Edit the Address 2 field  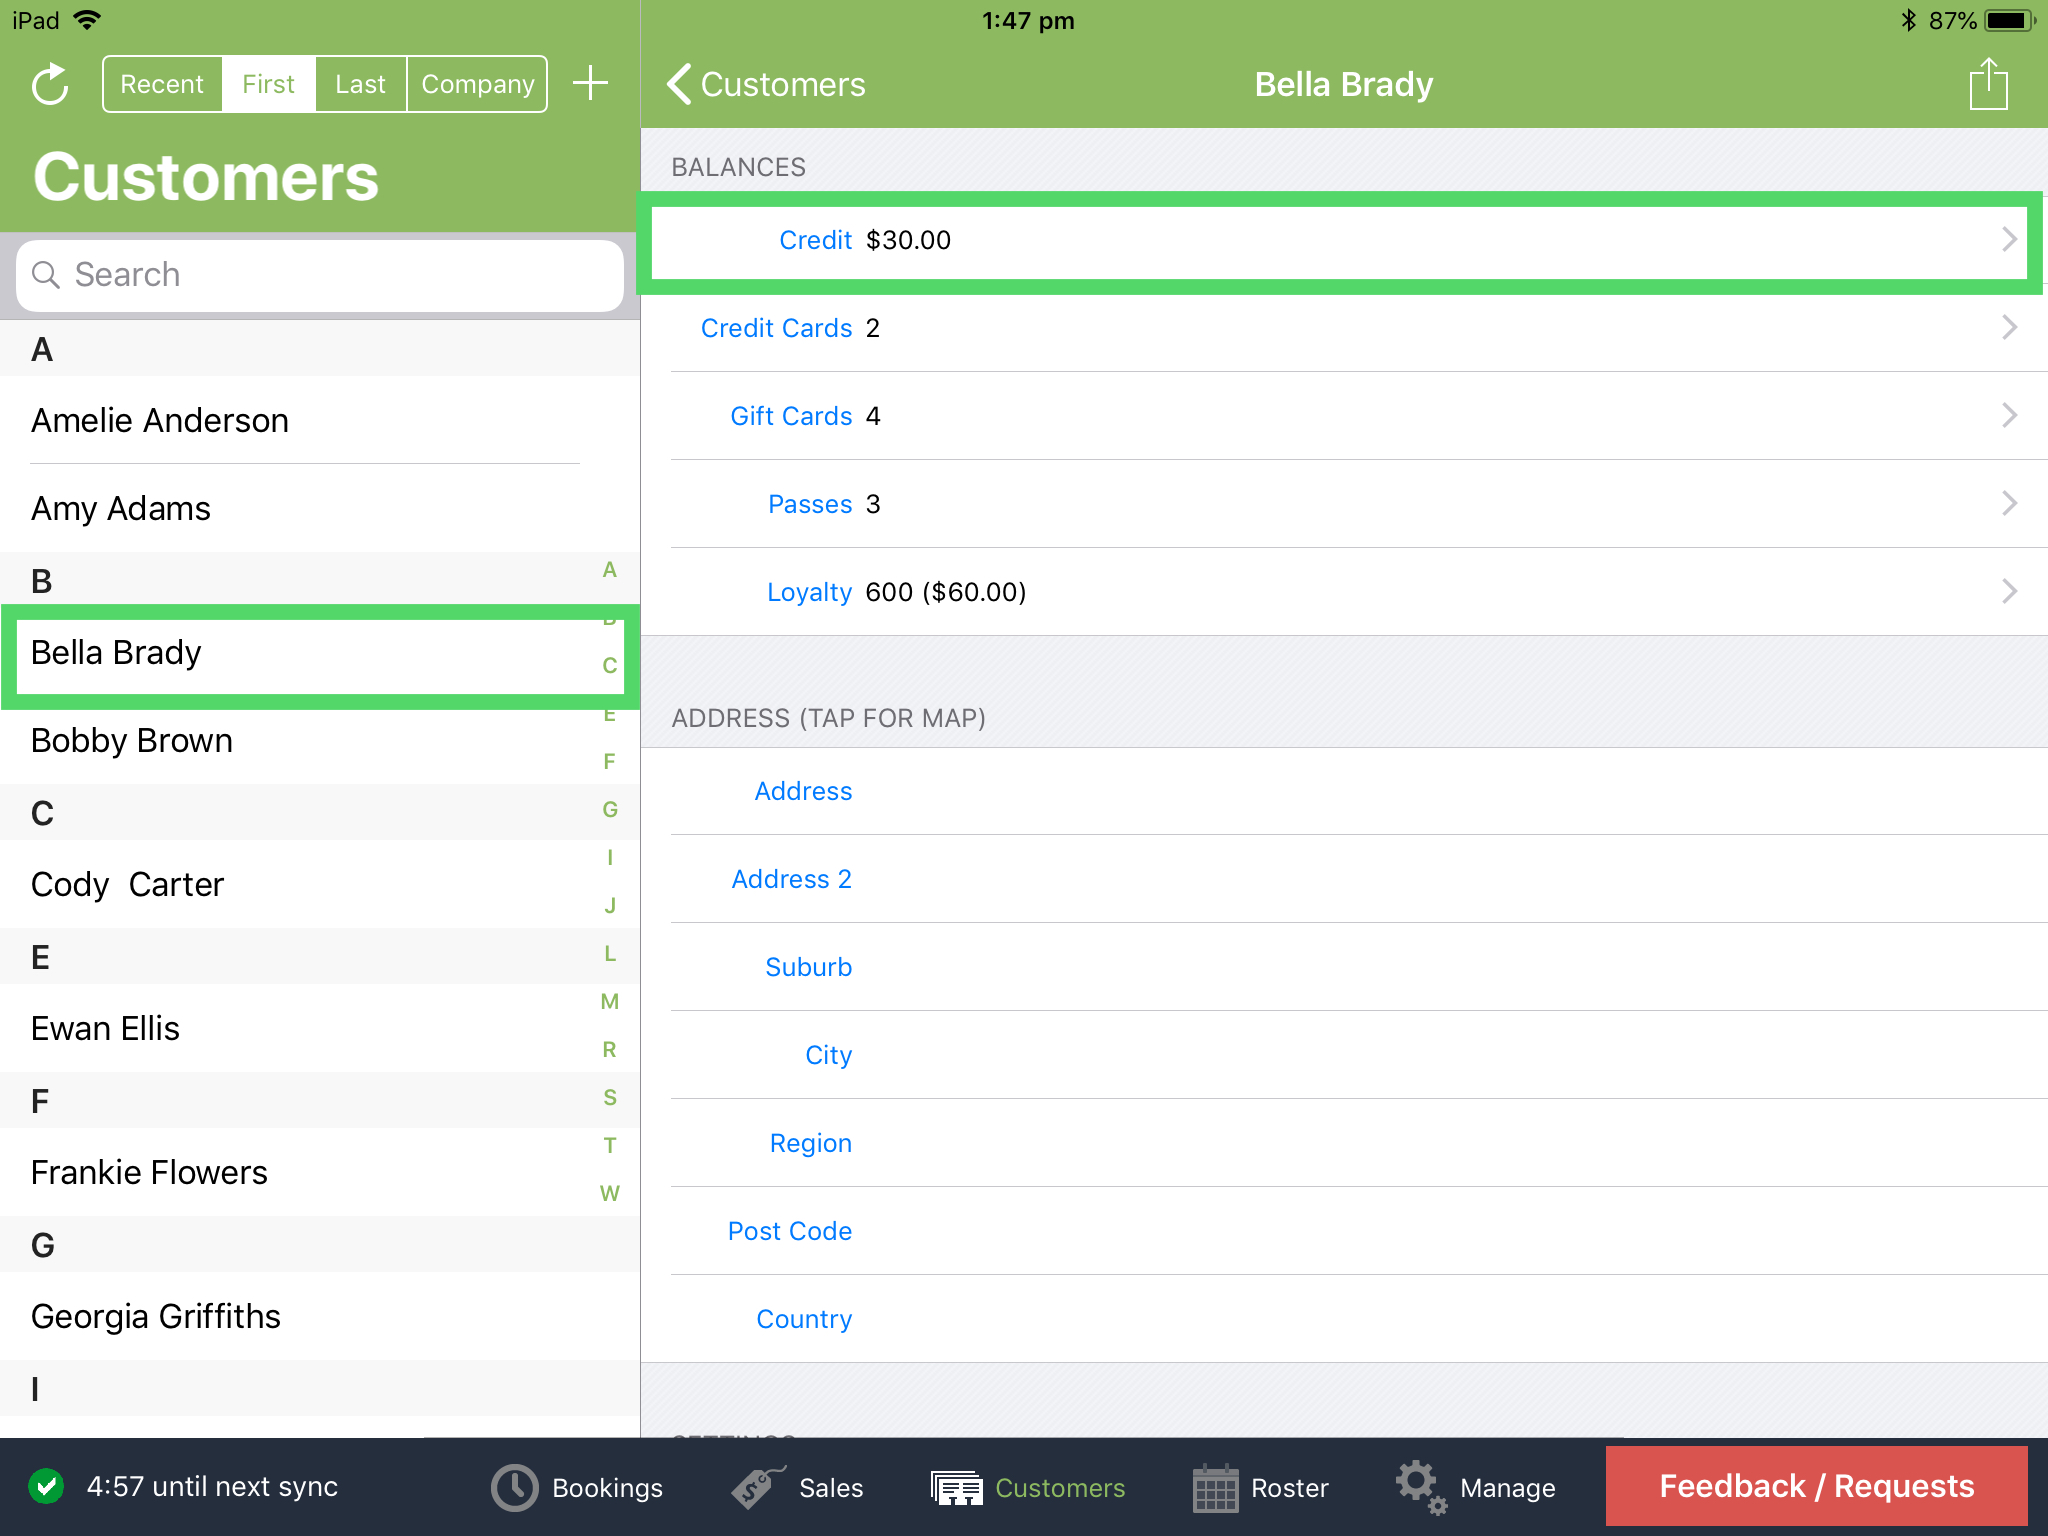click(1344, 879)
